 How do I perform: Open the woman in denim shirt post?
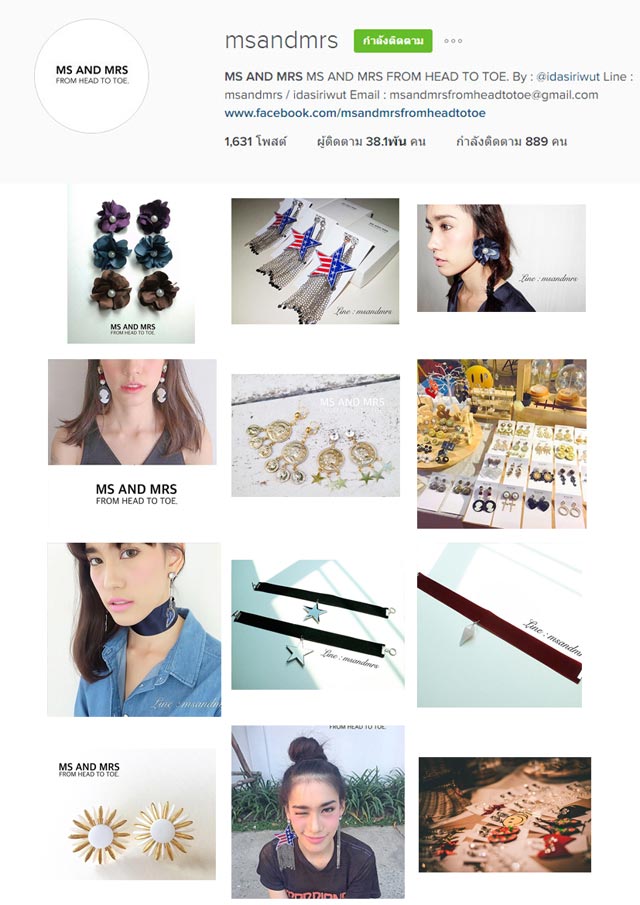point(134,630)
